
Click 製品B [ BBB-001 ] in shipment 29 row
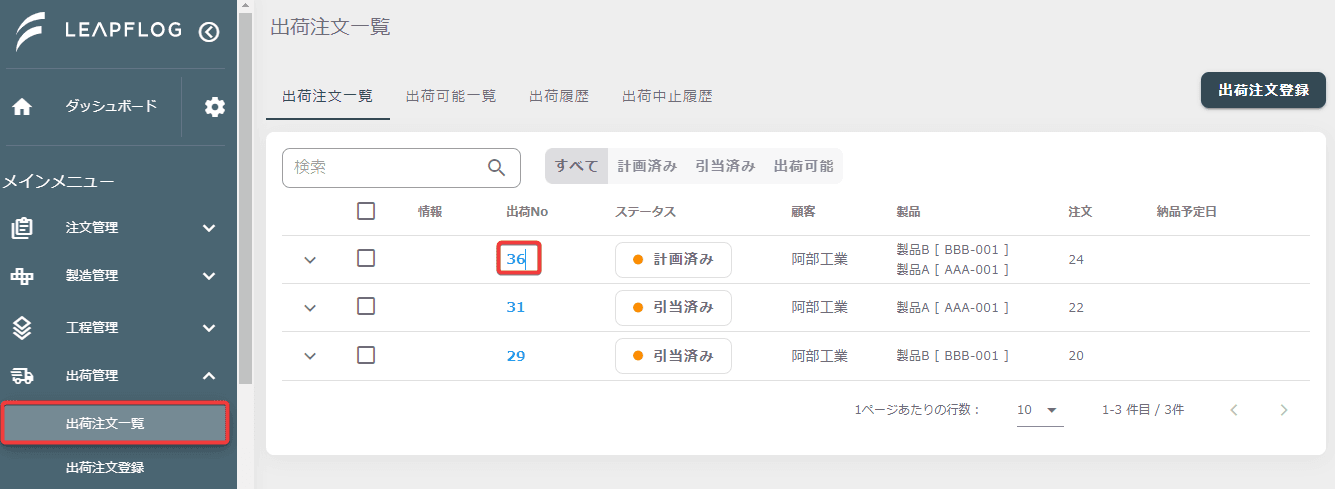[953, 355]
